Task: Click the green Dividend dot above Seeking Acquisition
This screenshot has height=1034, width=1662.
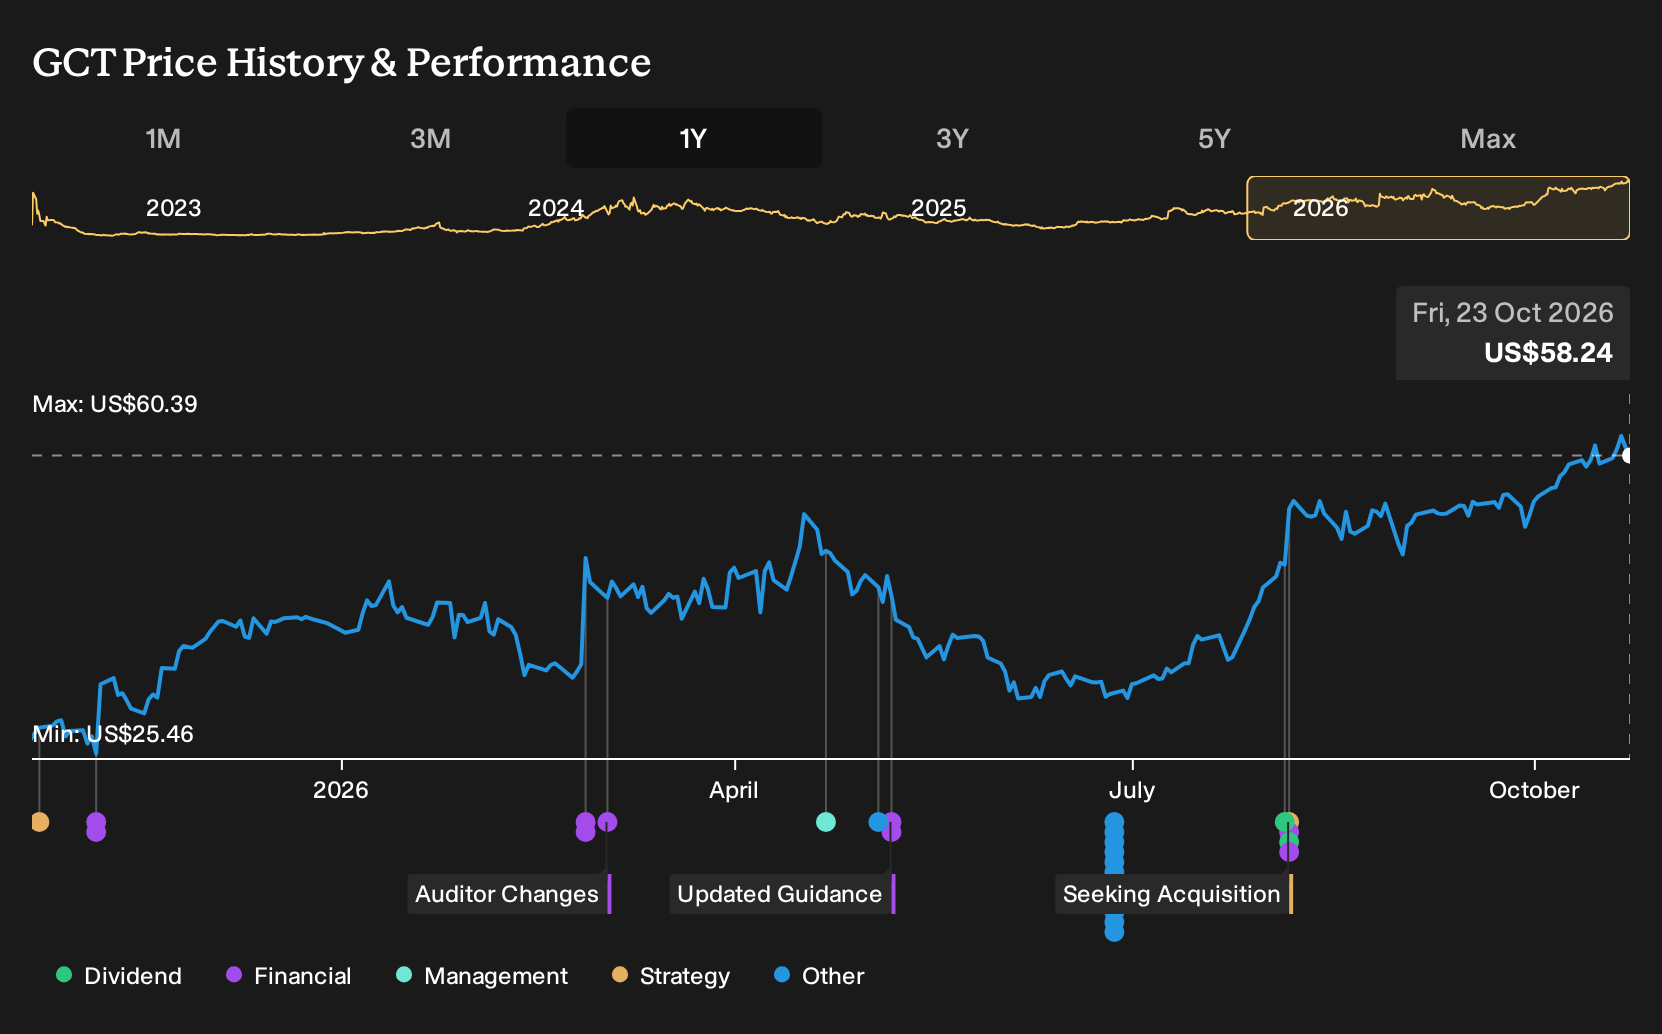Action: click(1284, 822)
